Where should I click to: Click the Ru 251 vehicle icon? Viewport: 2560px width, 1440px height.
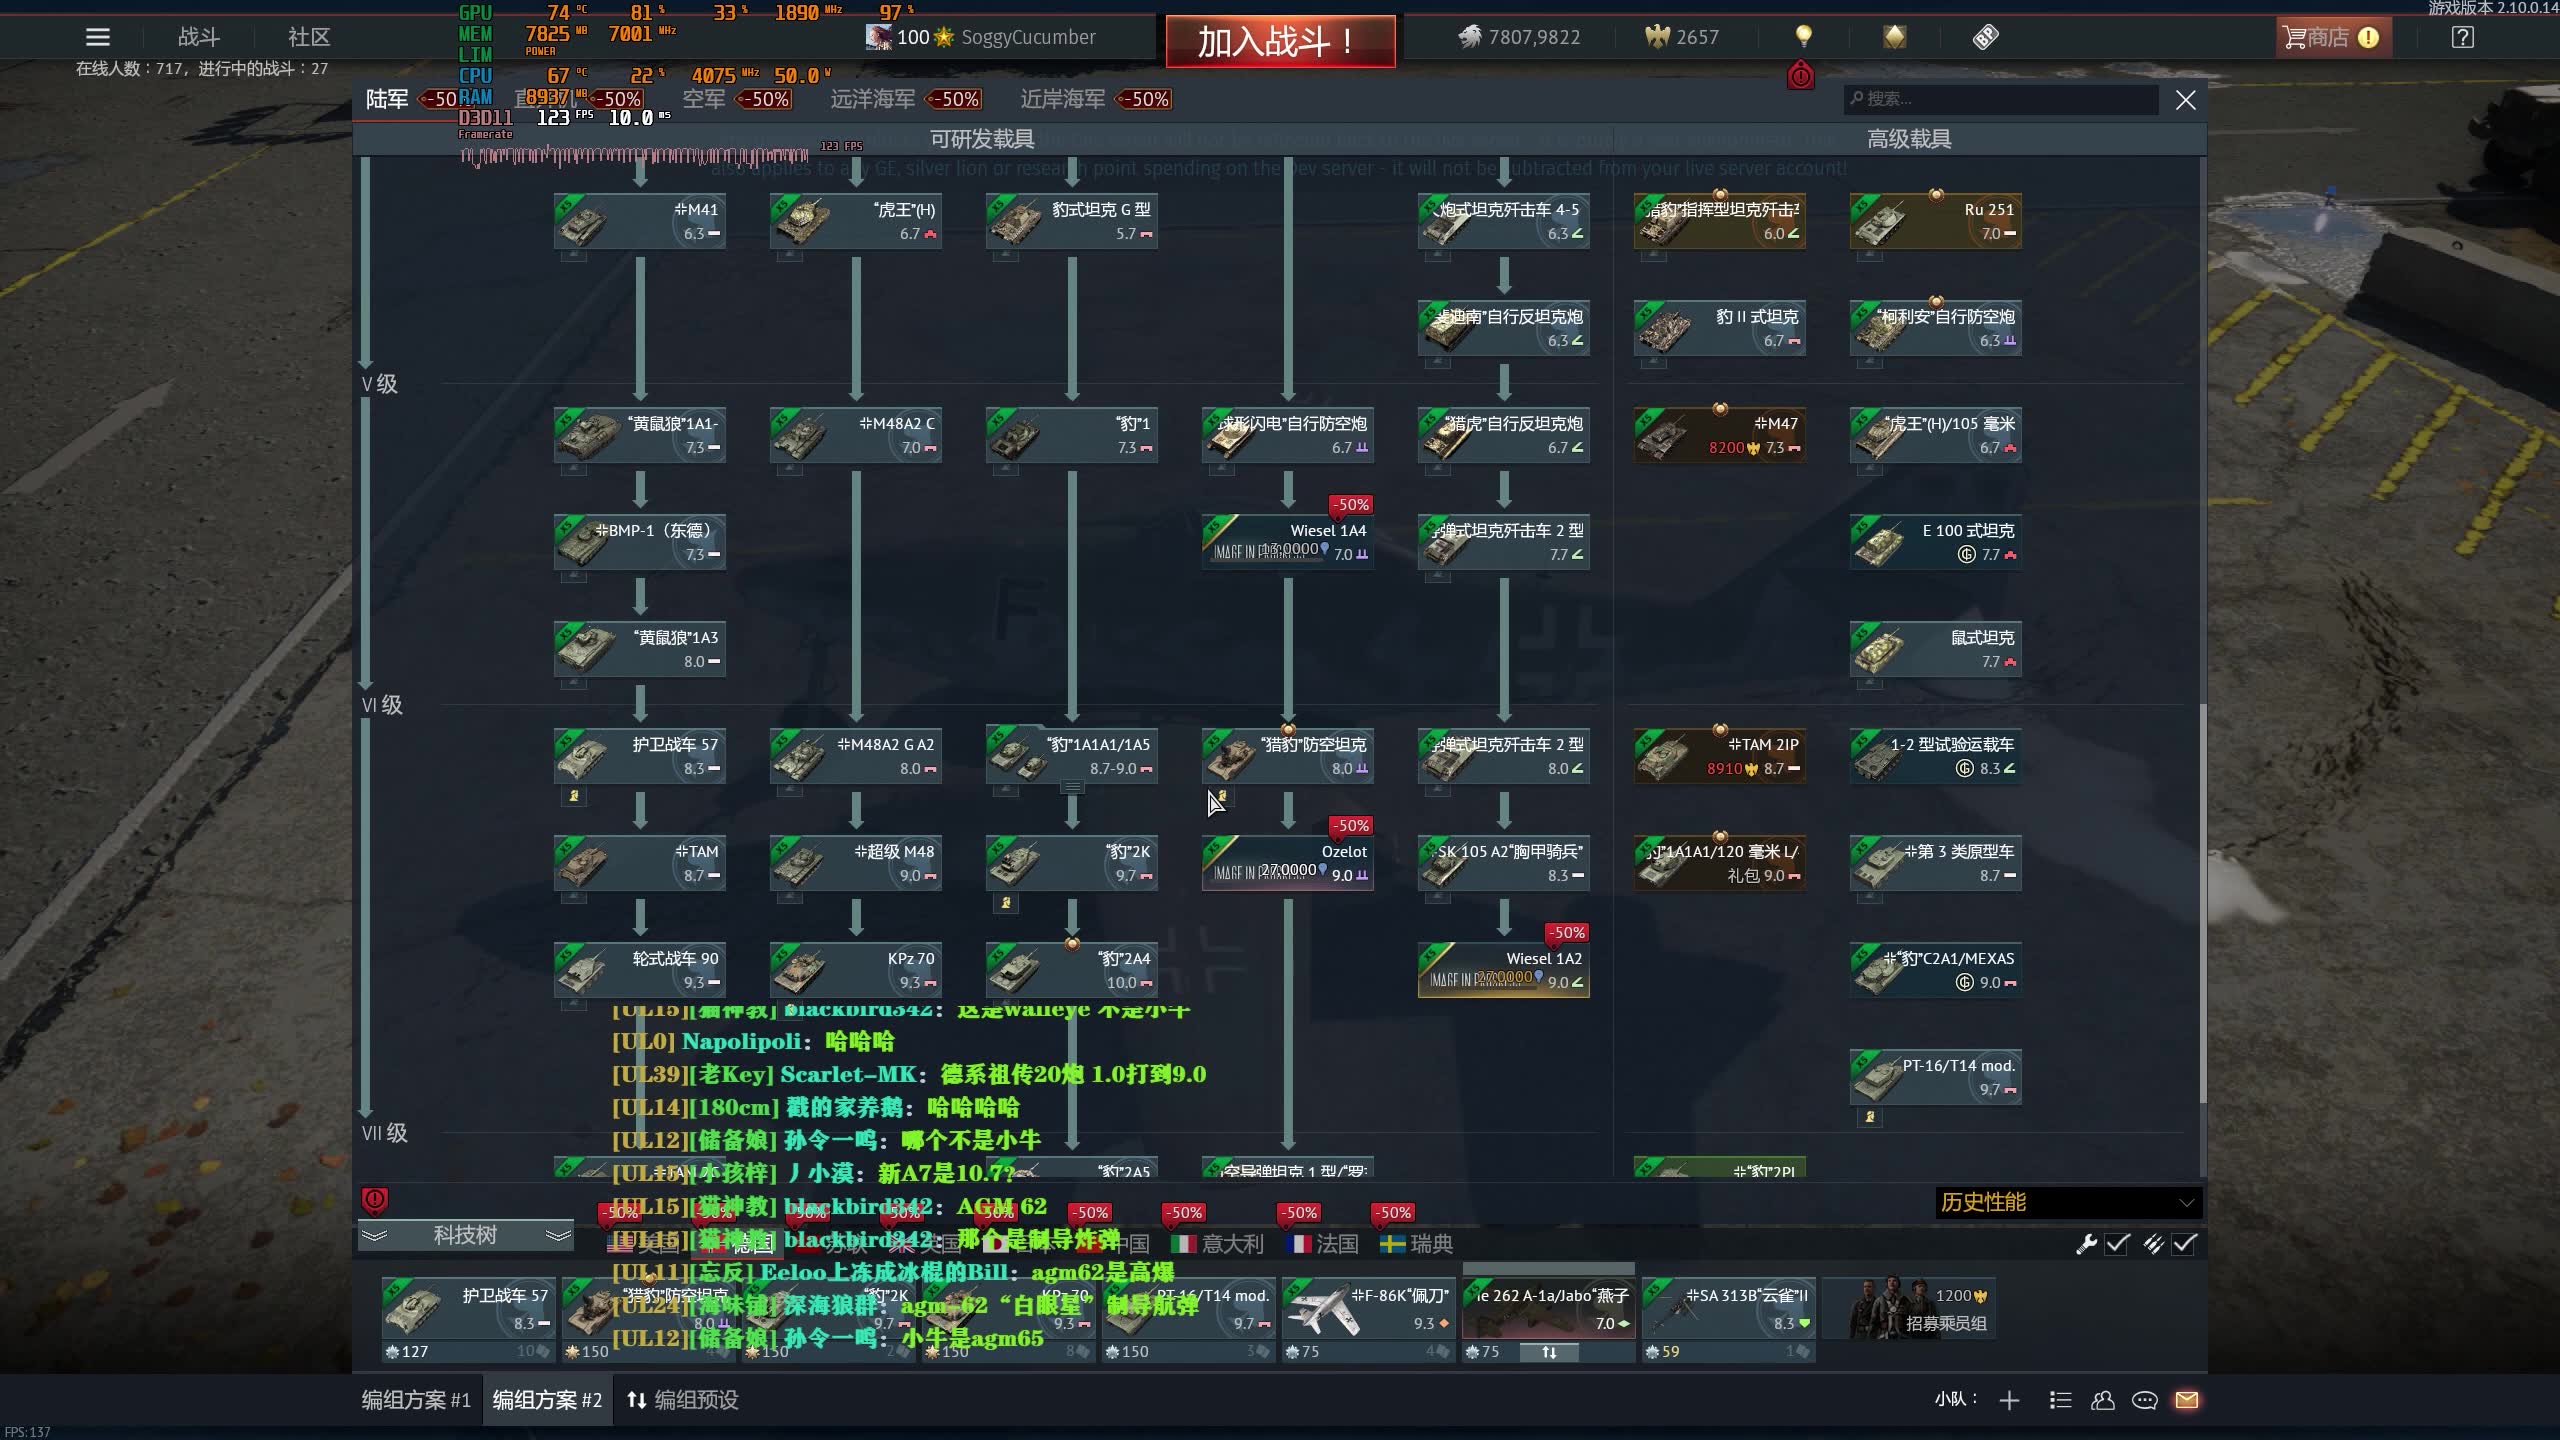1878,223
